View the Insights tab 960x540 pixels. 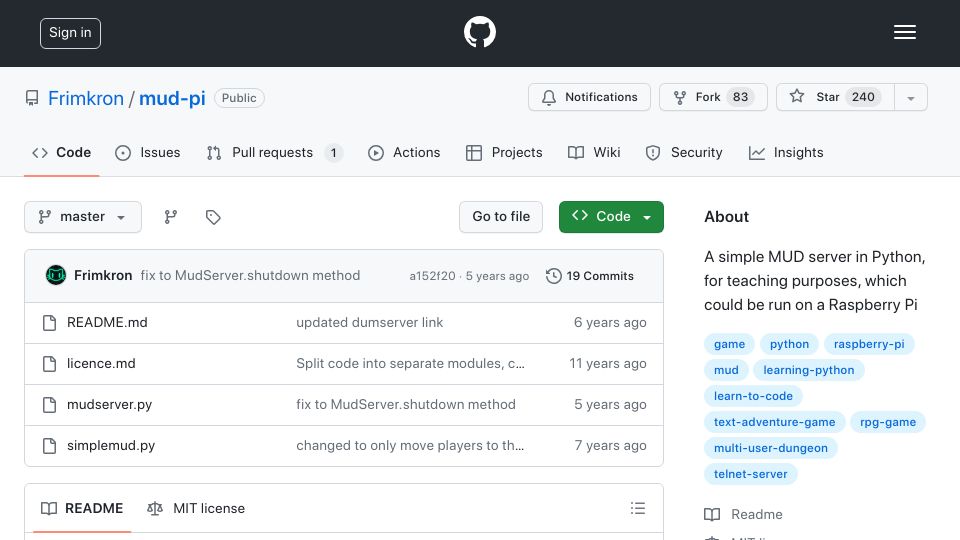786,152
